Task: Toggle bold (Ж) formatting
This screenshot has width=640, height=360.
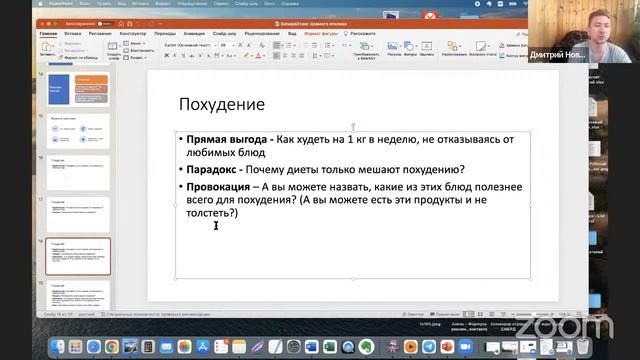Action: click(167, 56)
